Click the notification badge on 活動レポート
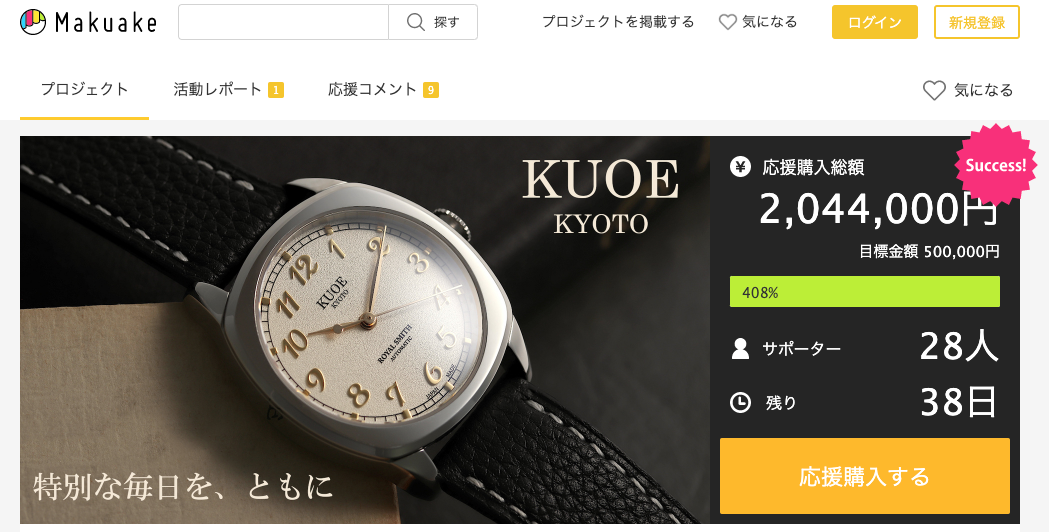The image size is (1049, 532). point(276,90)
